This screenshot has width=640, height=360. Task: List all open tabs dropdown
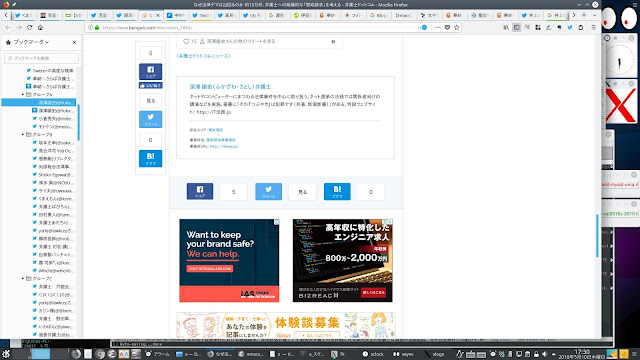tap(594, 15)
